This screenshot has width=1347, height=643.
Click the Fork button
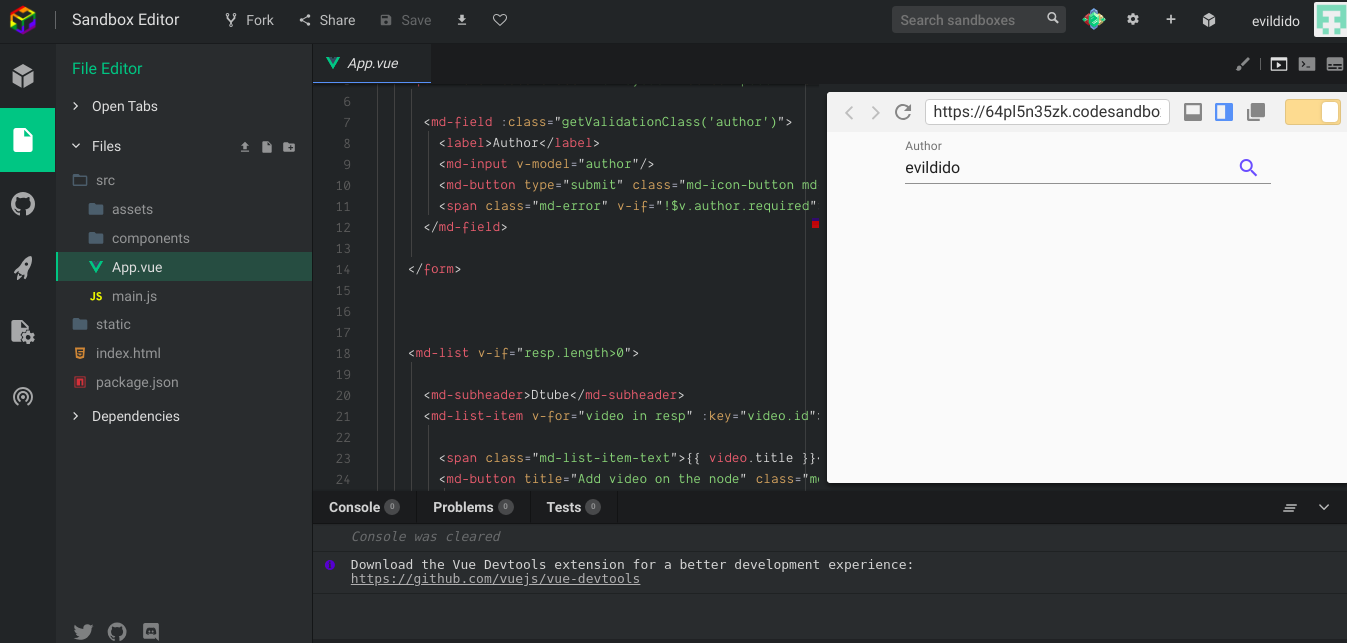pyautogui.click(x=249, y=20)
